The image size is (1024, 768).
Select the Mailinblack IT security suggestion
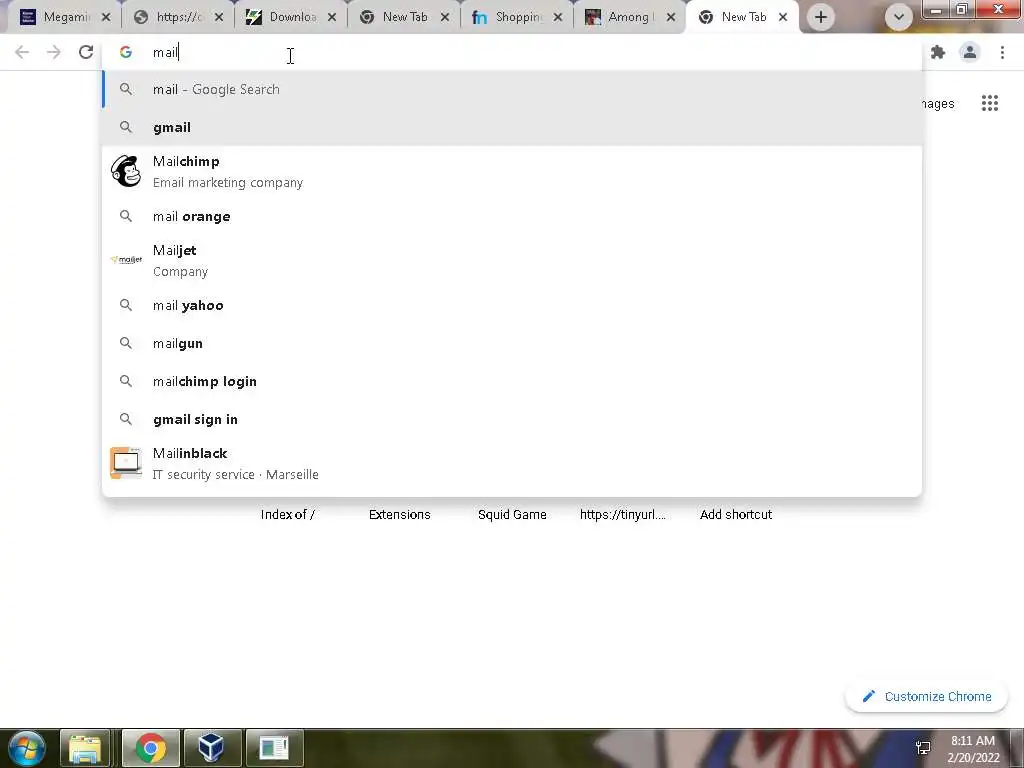click(x=512, y=464)
